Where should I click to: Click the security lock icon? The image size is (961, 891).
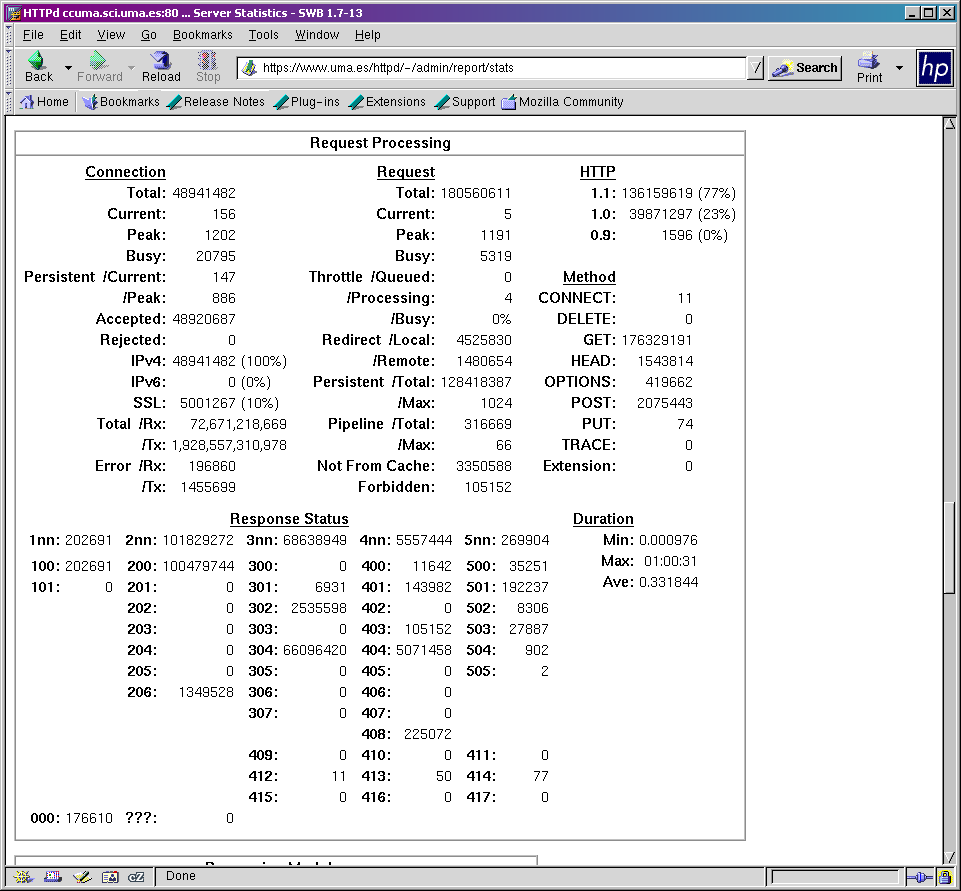[945, 878]
